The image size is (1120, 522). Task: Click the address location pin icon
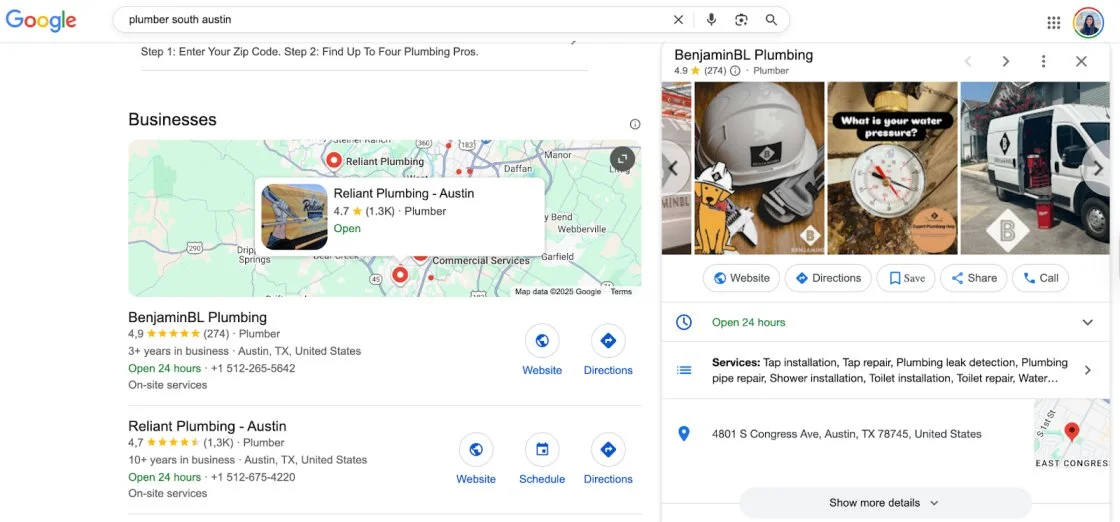click(684, 433)
